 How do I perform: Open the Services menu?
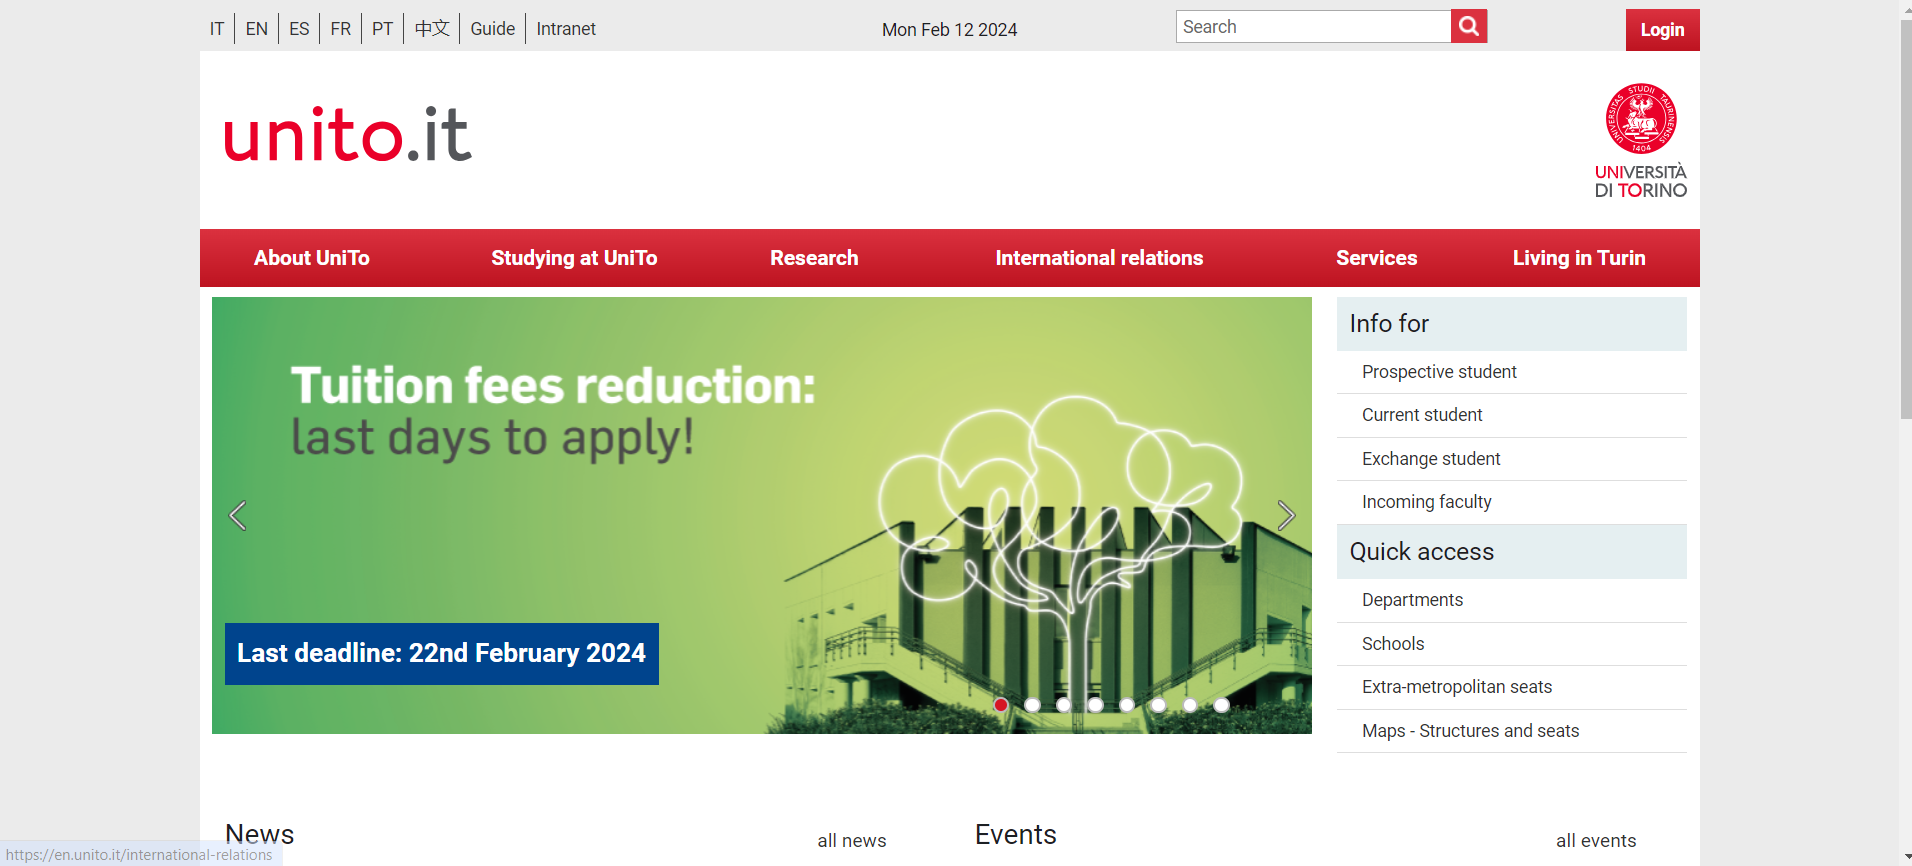[1376, 258]
